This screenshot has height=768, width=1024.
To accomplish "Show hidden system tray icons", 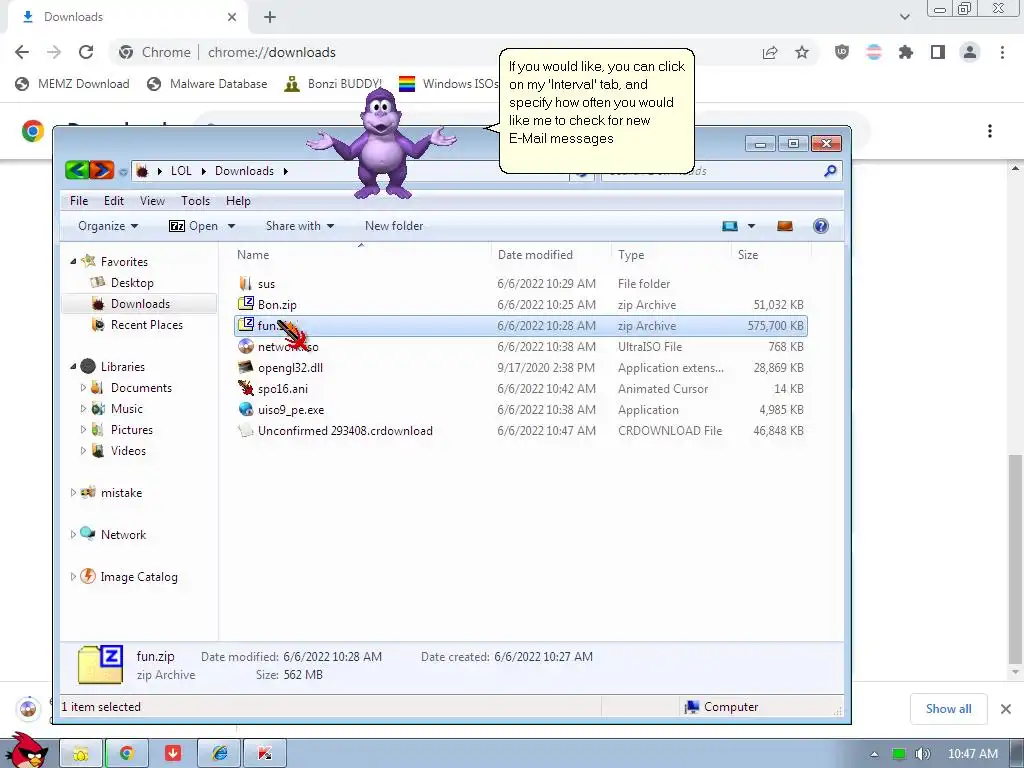I will point(874,754).
